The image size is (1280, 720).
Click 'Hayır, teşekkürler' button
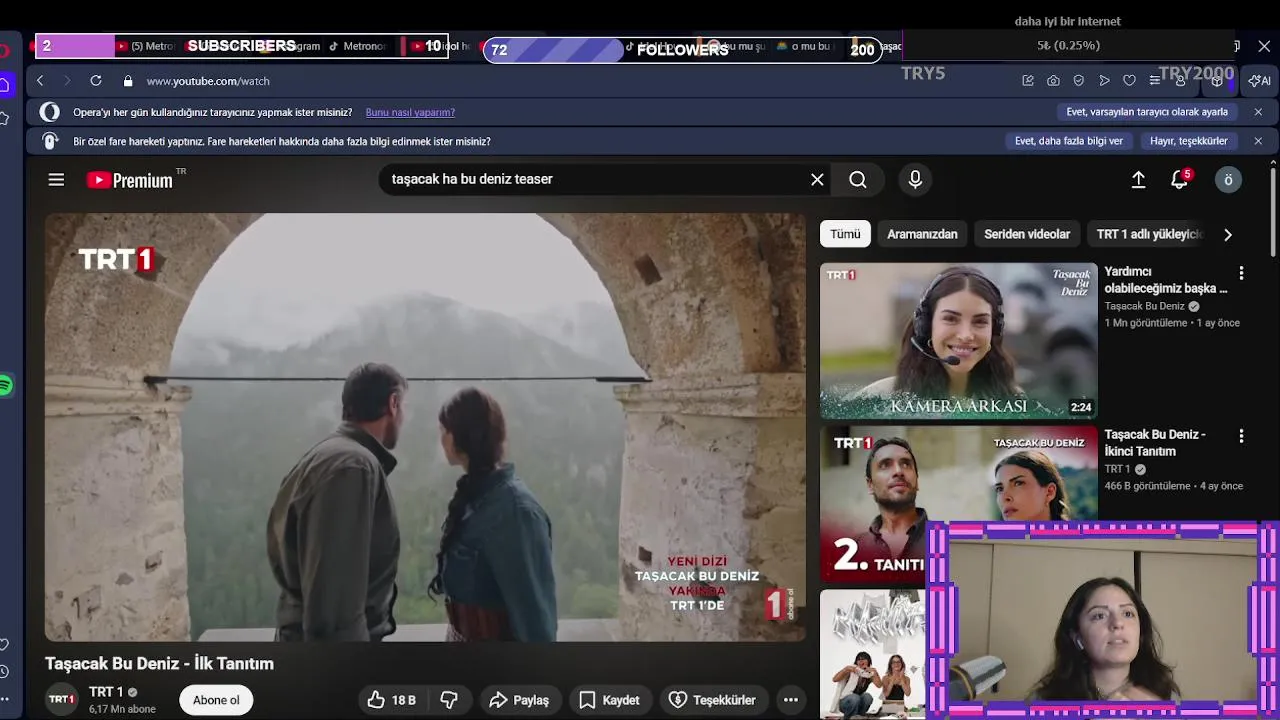(x=1188, y=141)
